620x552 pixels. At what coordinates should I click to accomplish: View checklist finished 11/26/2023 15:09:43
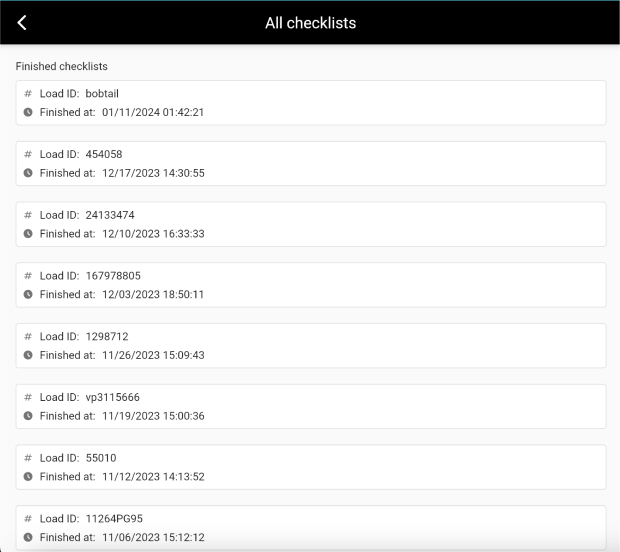[310, 346]
